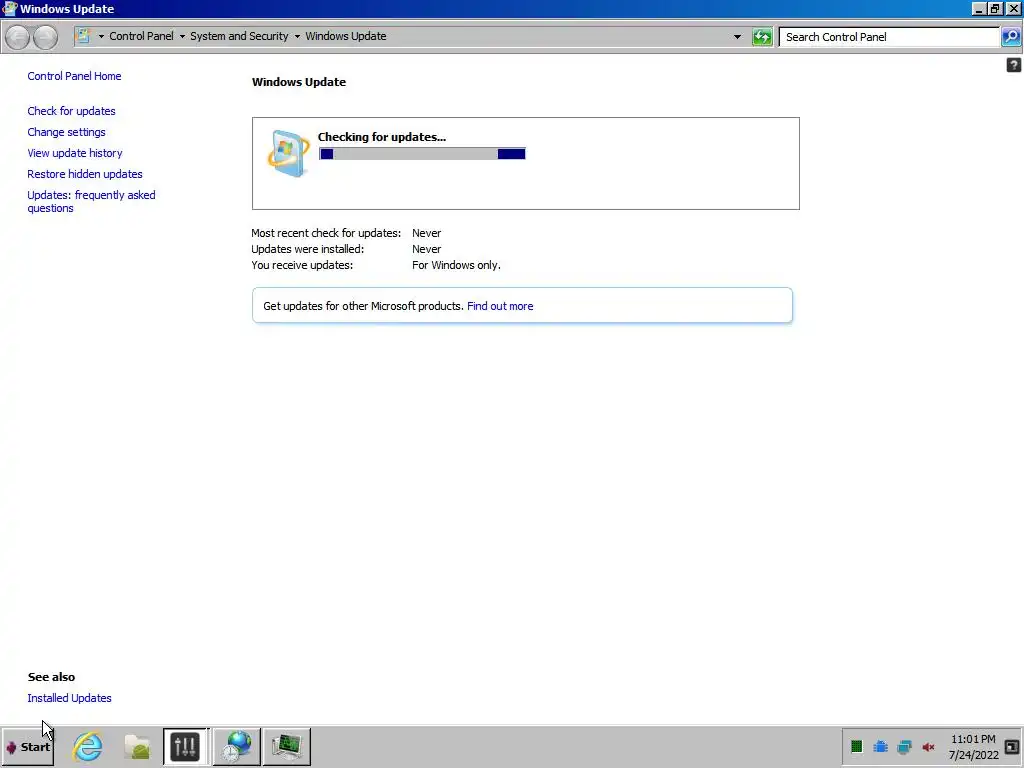Click the Find out more link
Screen dimensions: 1024x768
[x=500, y=306]
